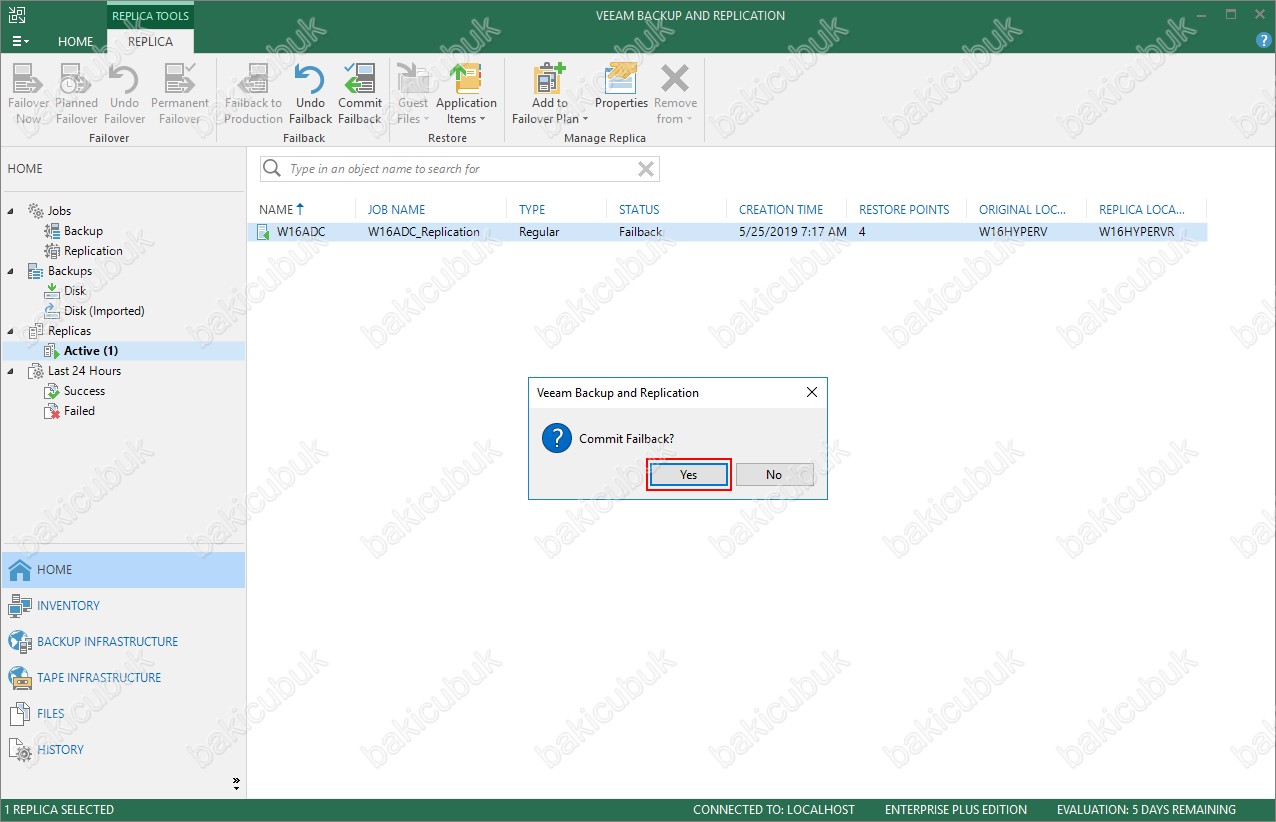Click the Failback status cell
The height and width of the screenshot is (822, 1276).
(x=640, y=232)
